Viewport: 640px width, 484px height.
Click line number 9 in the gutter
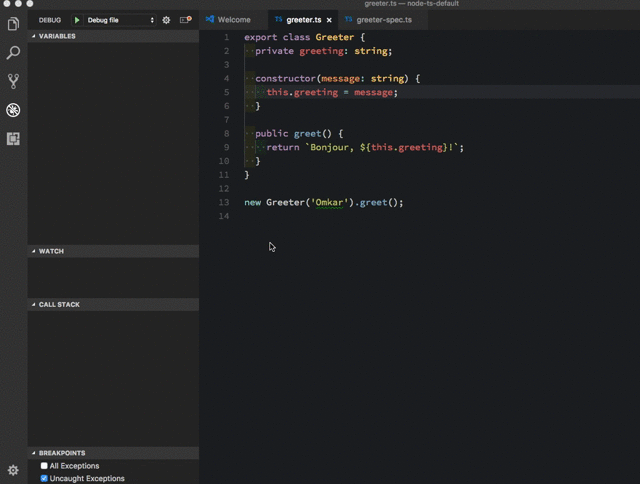[227, 147]
